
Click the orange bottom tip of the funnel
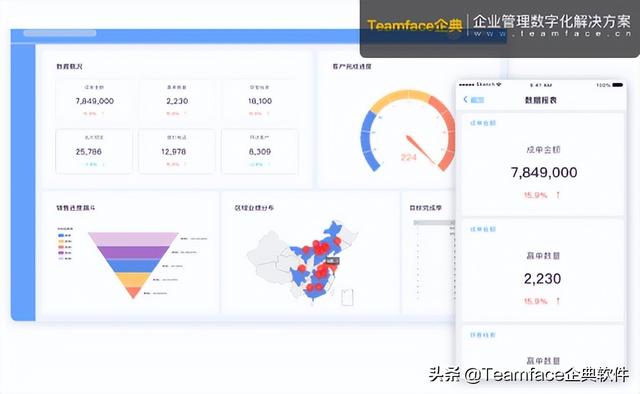pyautogui.click(x=133, y=292)
